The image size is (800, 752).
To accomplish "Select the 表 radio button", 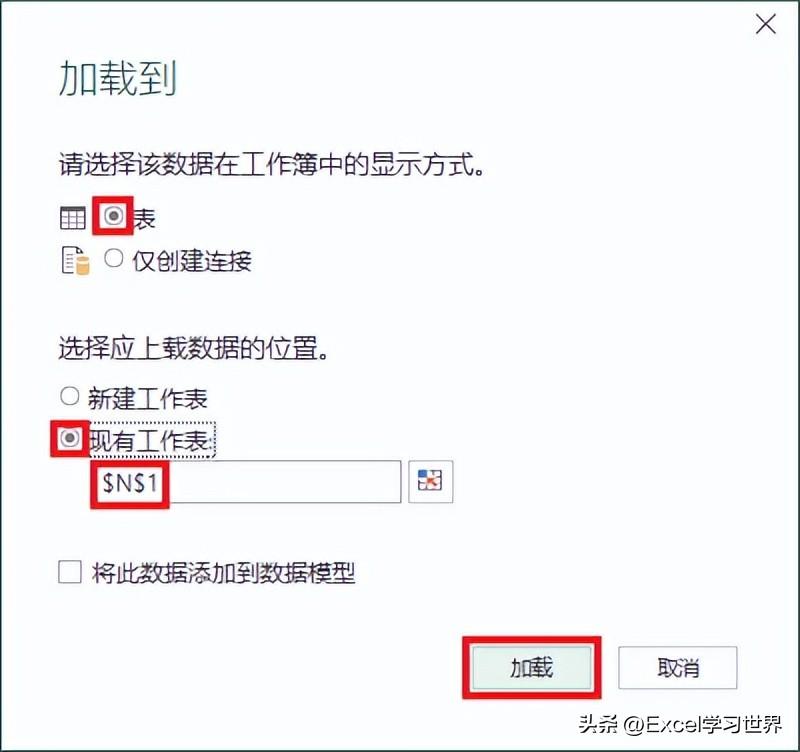I will point(113,216).
